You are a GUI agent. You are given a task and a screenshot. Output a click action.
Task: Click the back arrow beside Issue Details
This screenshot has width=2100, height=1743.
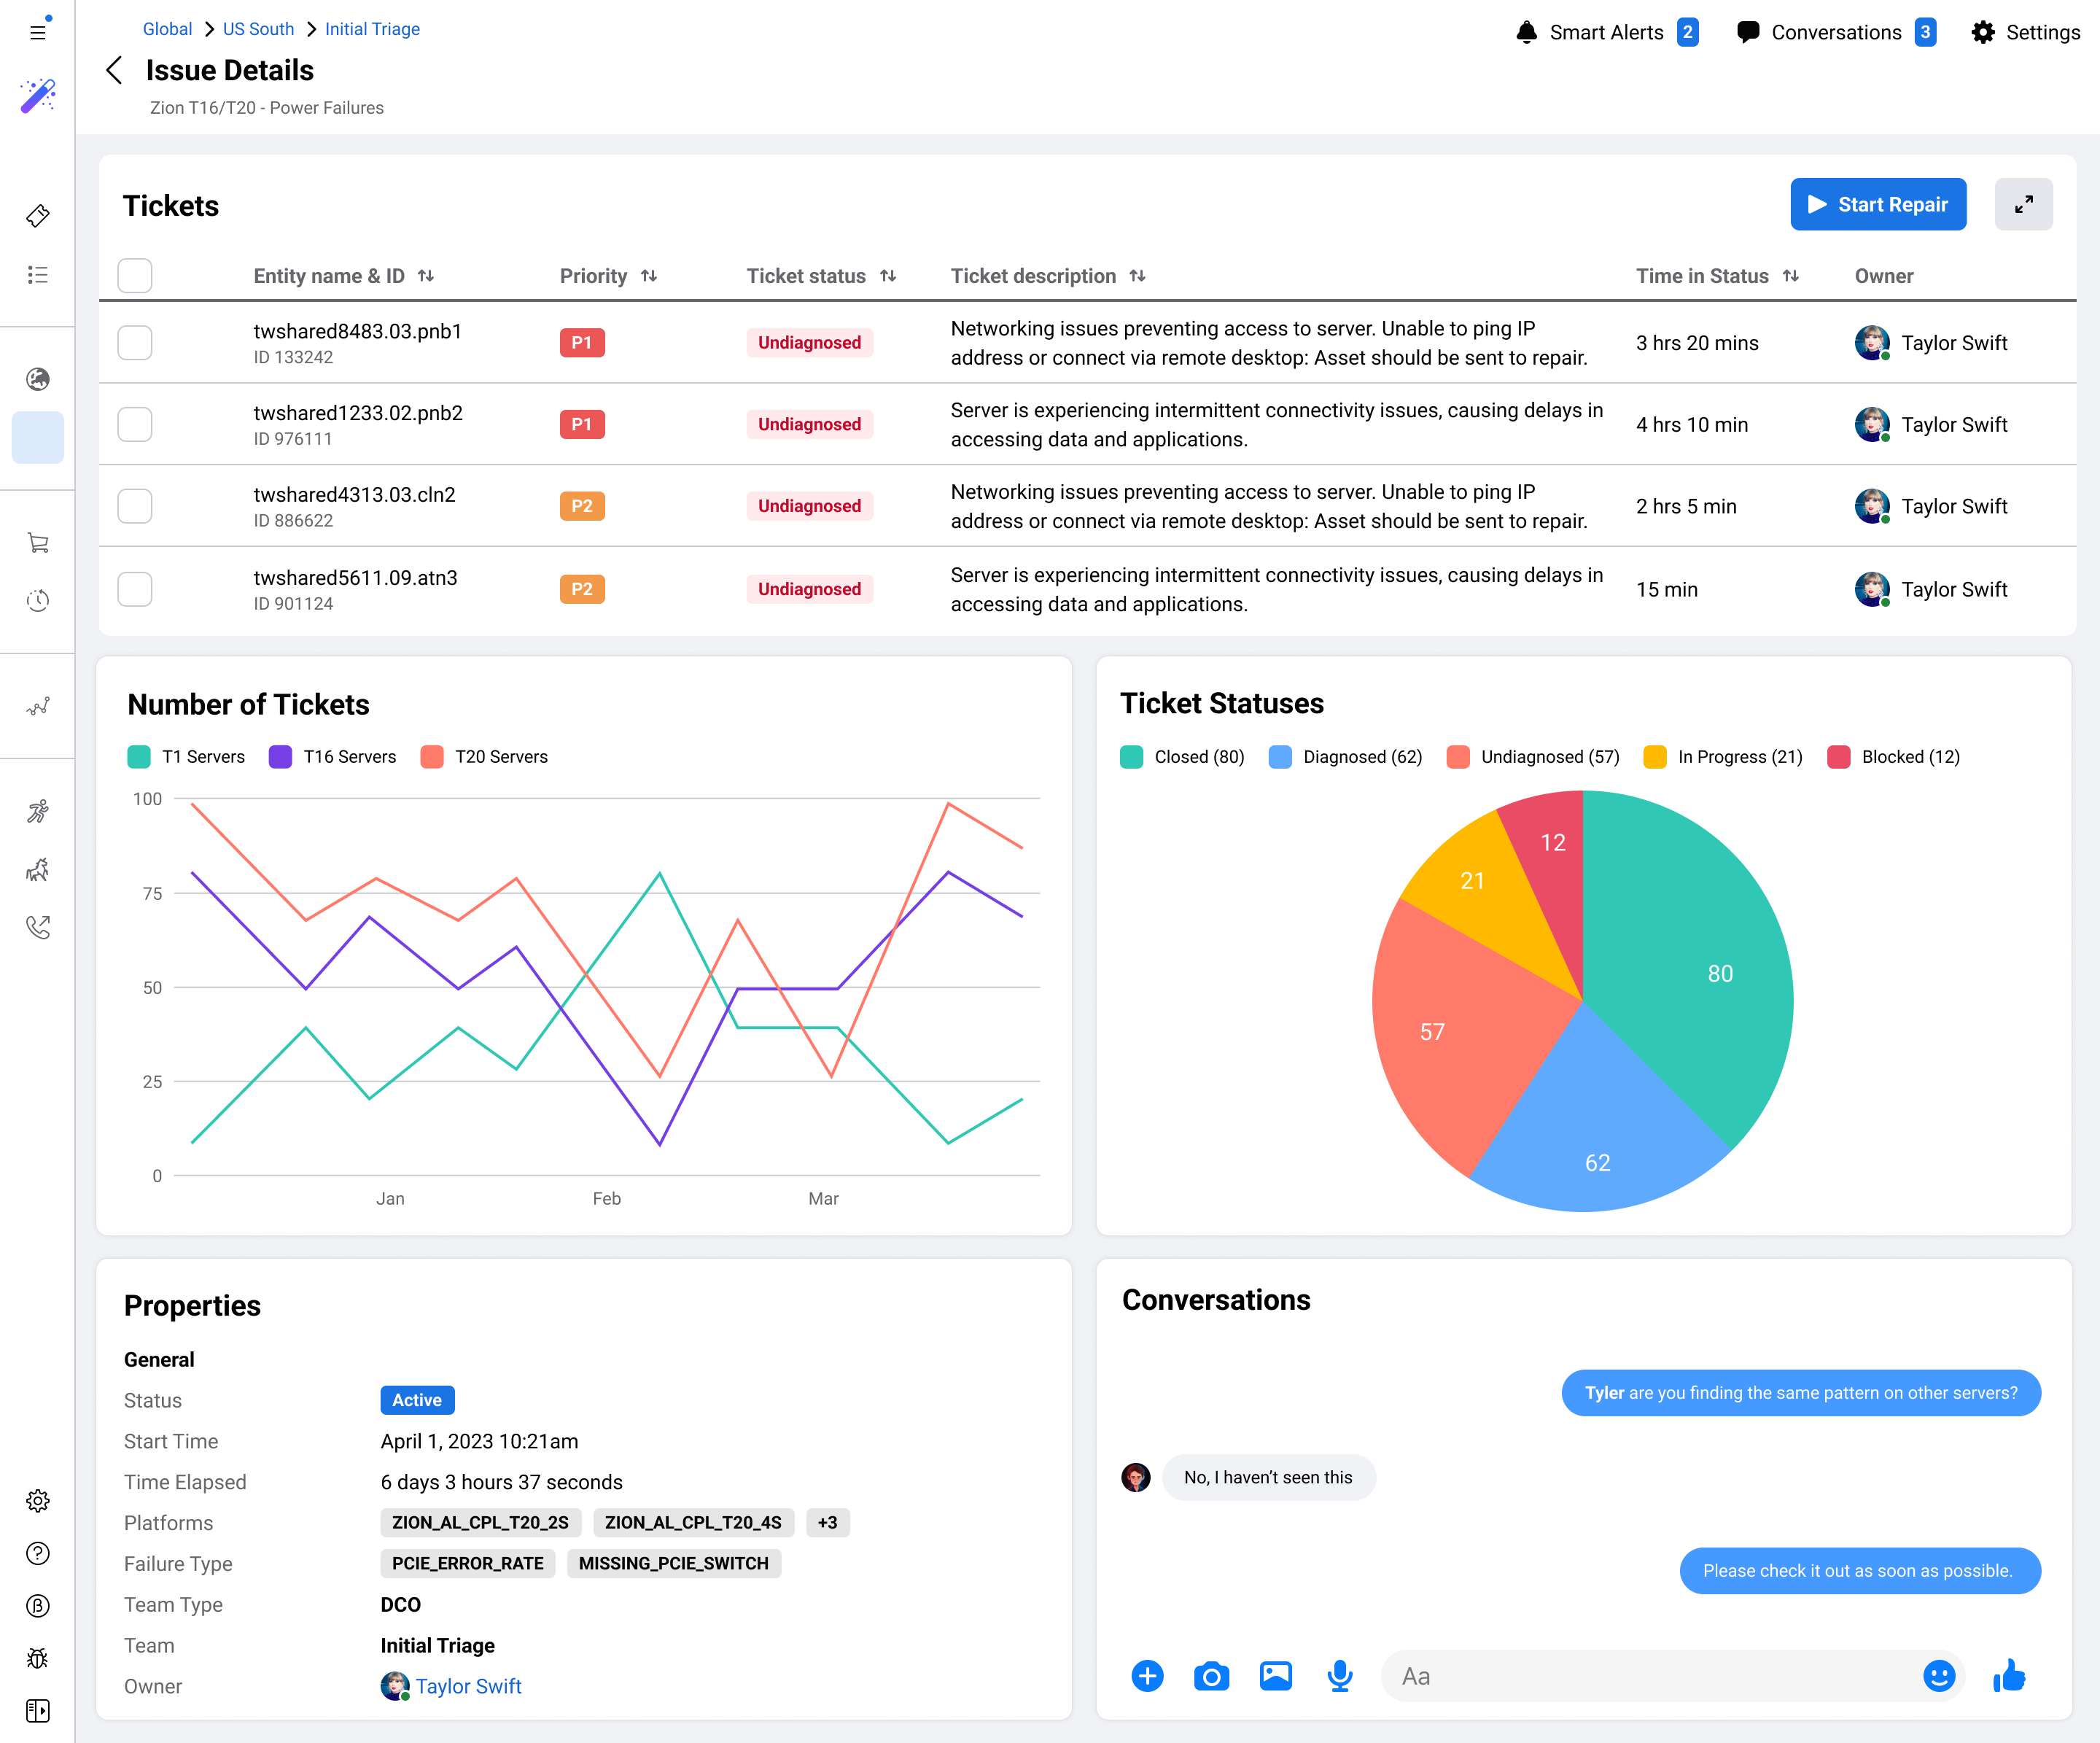(x=114, y=70)
